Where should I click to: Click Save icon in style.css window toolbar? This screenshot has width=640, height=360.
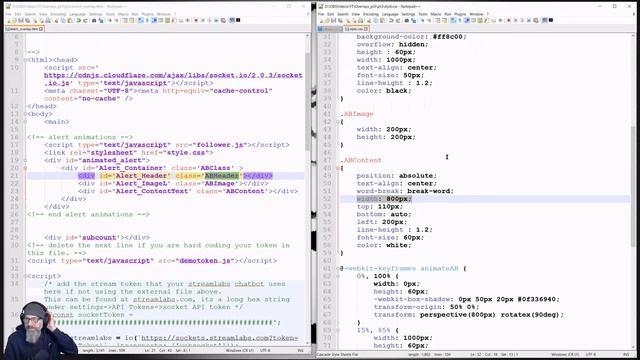pos(334,20)
